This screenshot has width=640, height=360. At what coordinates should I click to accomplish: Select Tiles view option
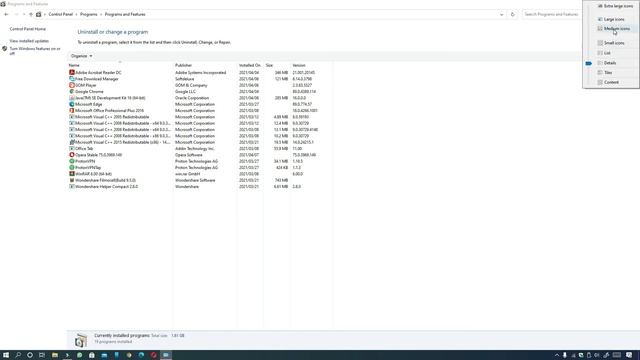click(x=604, y=73)
